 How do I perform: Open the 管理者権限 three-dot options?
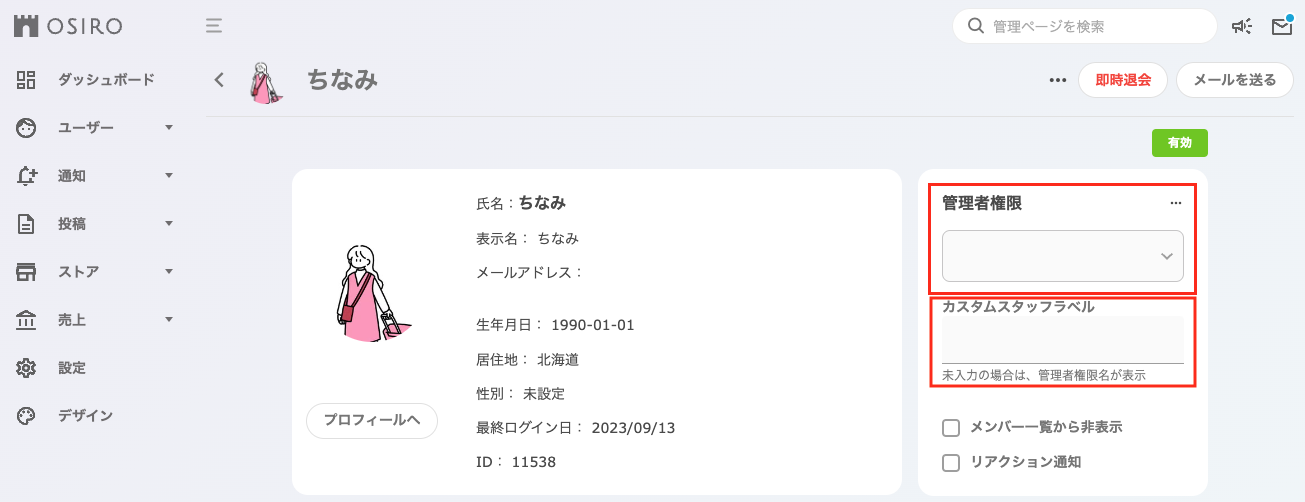pos(1176,203)
